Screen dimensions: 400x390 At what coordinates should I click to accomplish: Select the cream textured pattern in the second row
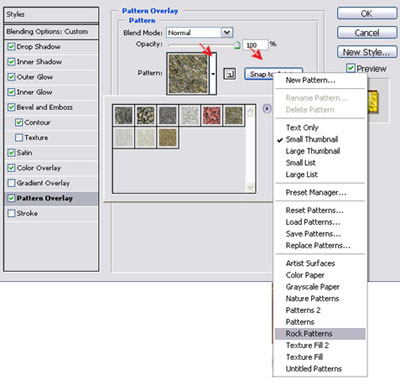tap(146, 137)
